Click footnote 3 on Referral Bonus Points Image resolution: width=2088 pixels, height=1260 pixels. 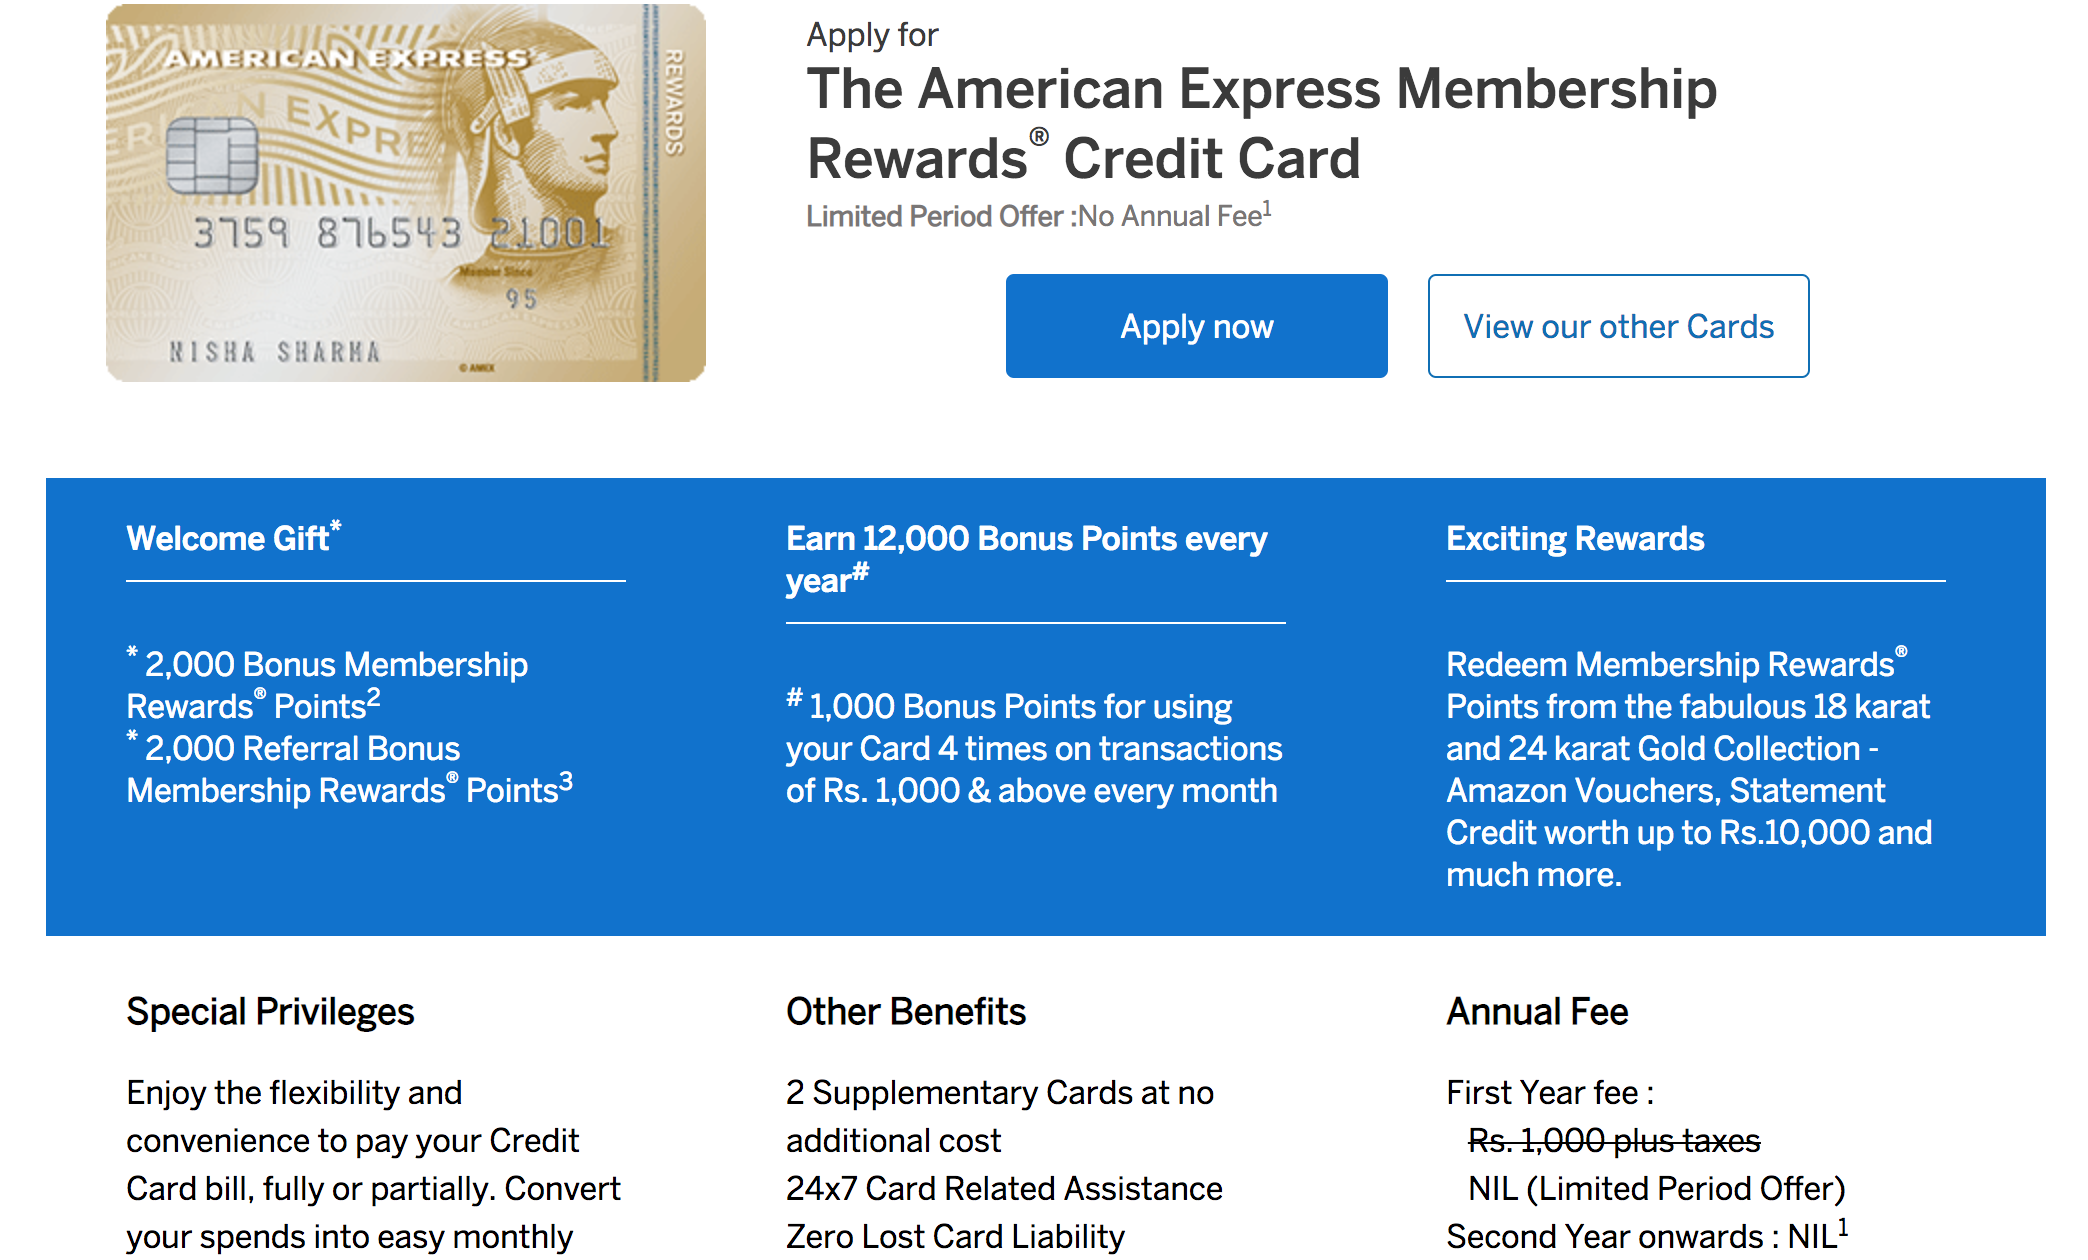[x=567, y=781]
